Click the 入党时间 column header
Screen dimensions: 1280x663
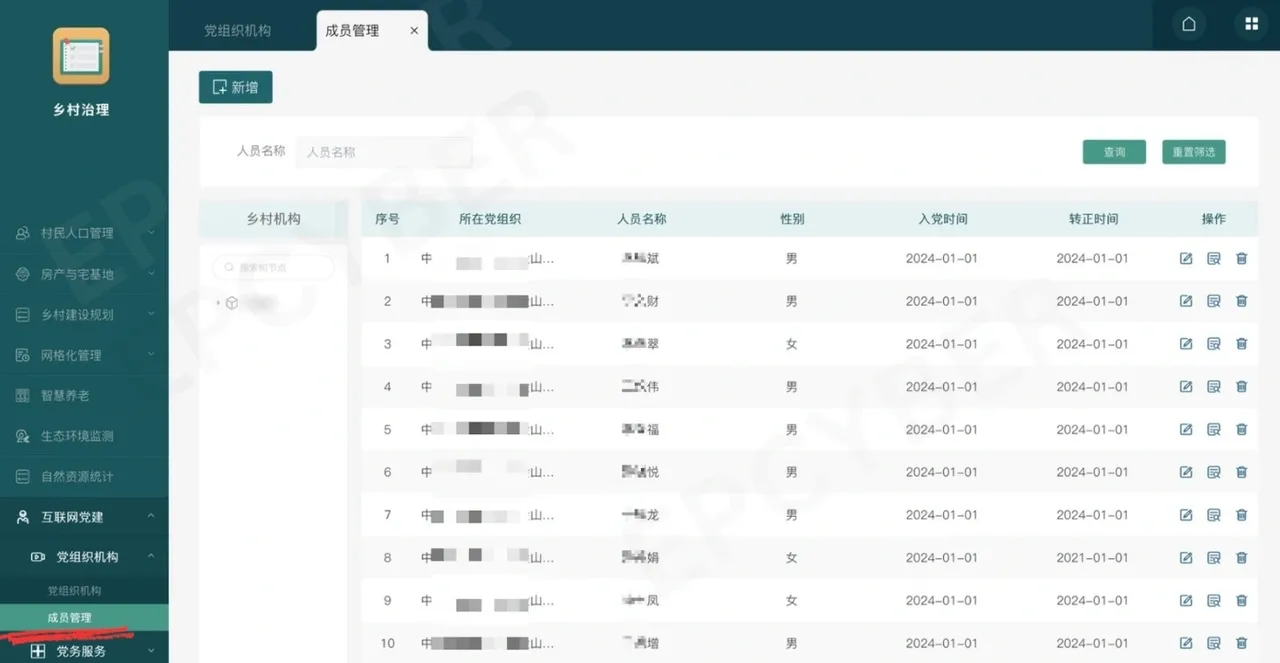coord(943,219)
